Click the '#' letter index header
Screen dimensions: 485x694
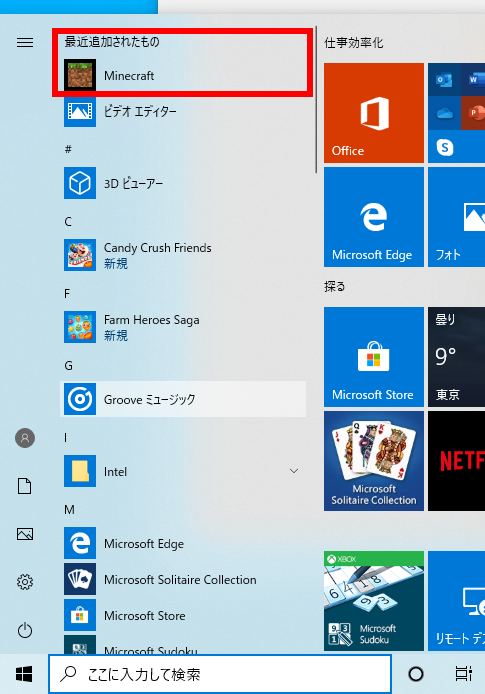(68, 149)
